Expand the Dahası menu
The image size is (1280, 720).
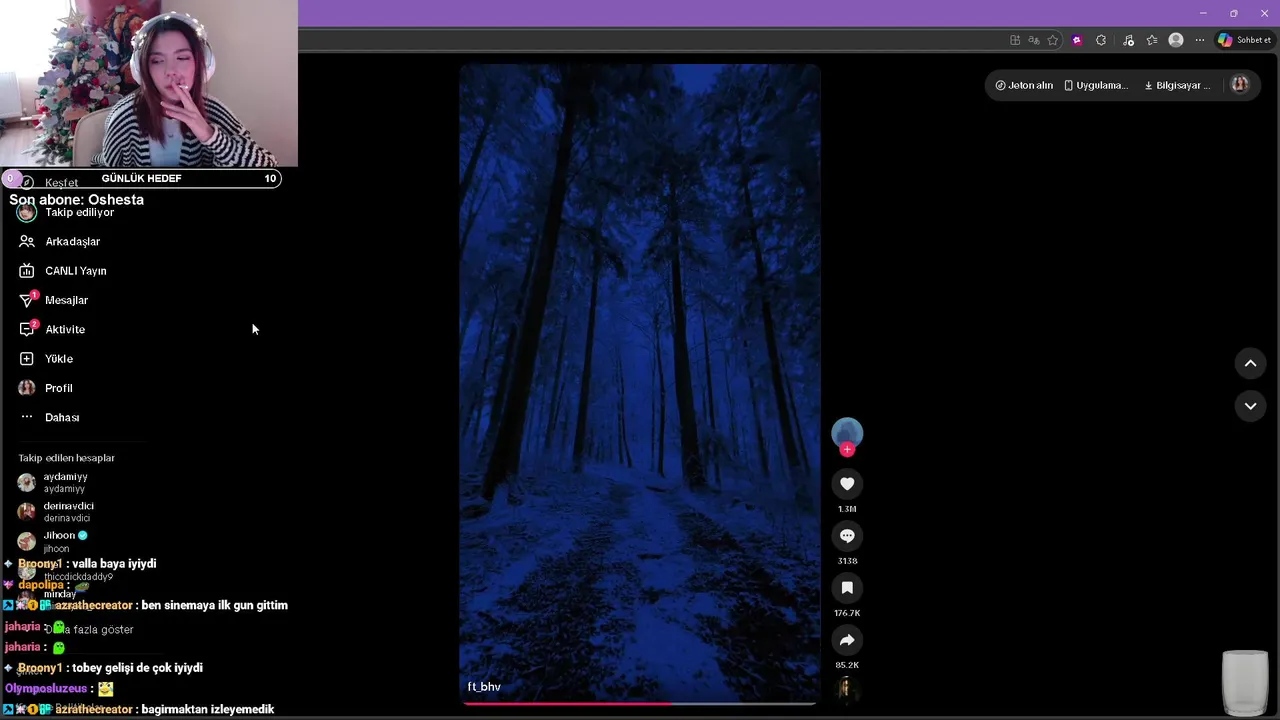click(x=62, y=417)
